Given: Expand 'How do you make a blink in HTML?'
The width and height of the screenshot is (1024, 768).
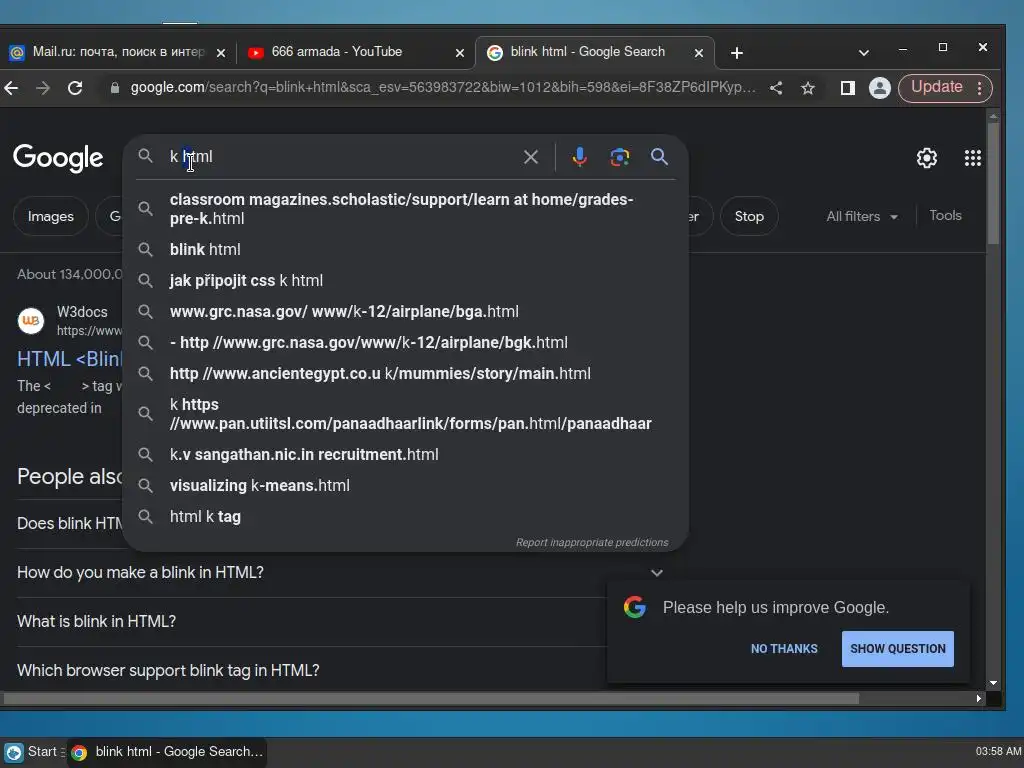Looking at the screenshot, I should (340, 573).
